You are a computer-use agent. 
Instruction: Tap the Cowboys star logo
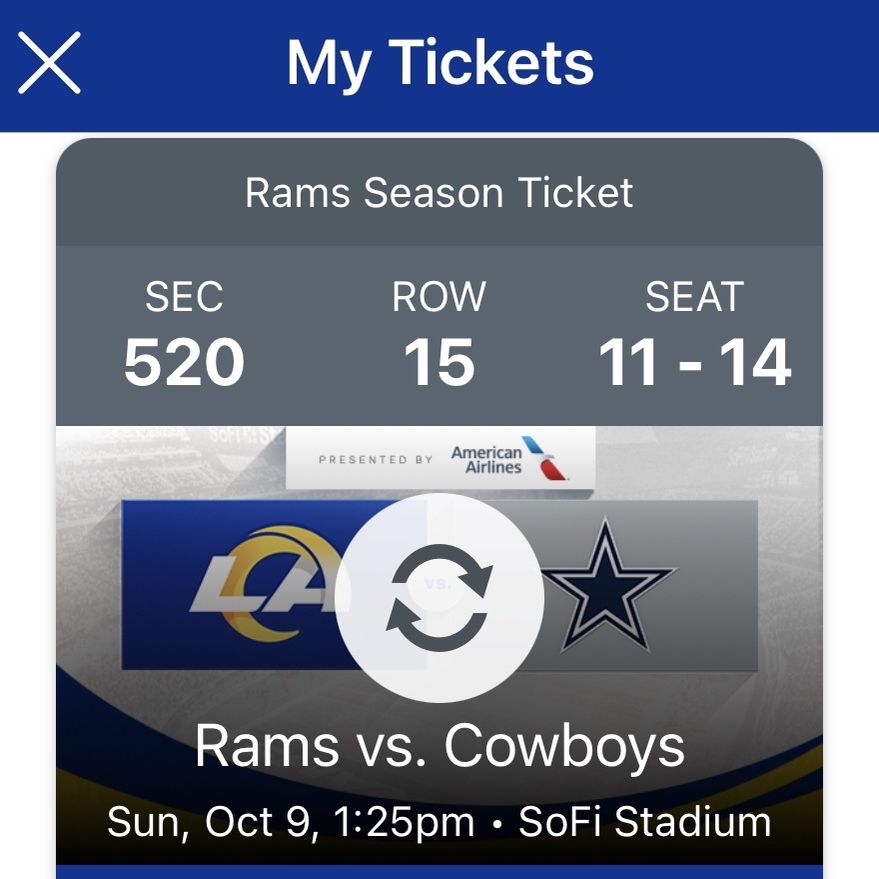(x=605, y=586)
